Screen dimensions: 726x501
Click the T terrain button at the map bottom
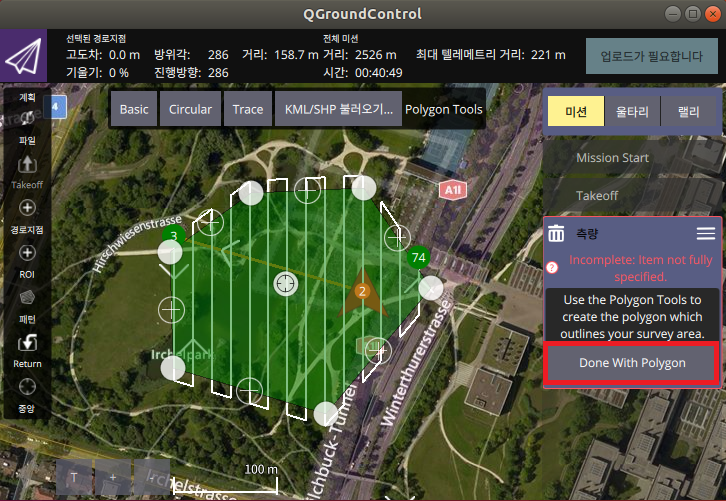74,477
